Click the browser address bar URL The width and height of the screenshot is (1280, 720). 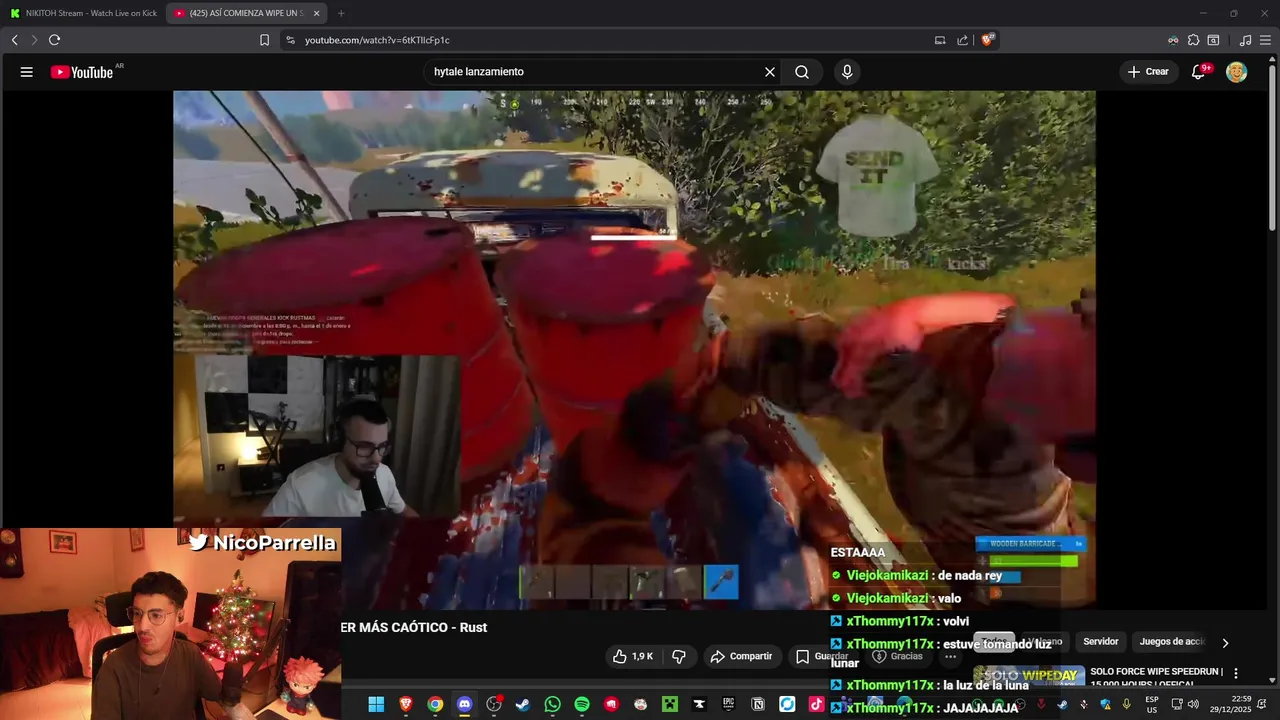[x=377, y=40]
